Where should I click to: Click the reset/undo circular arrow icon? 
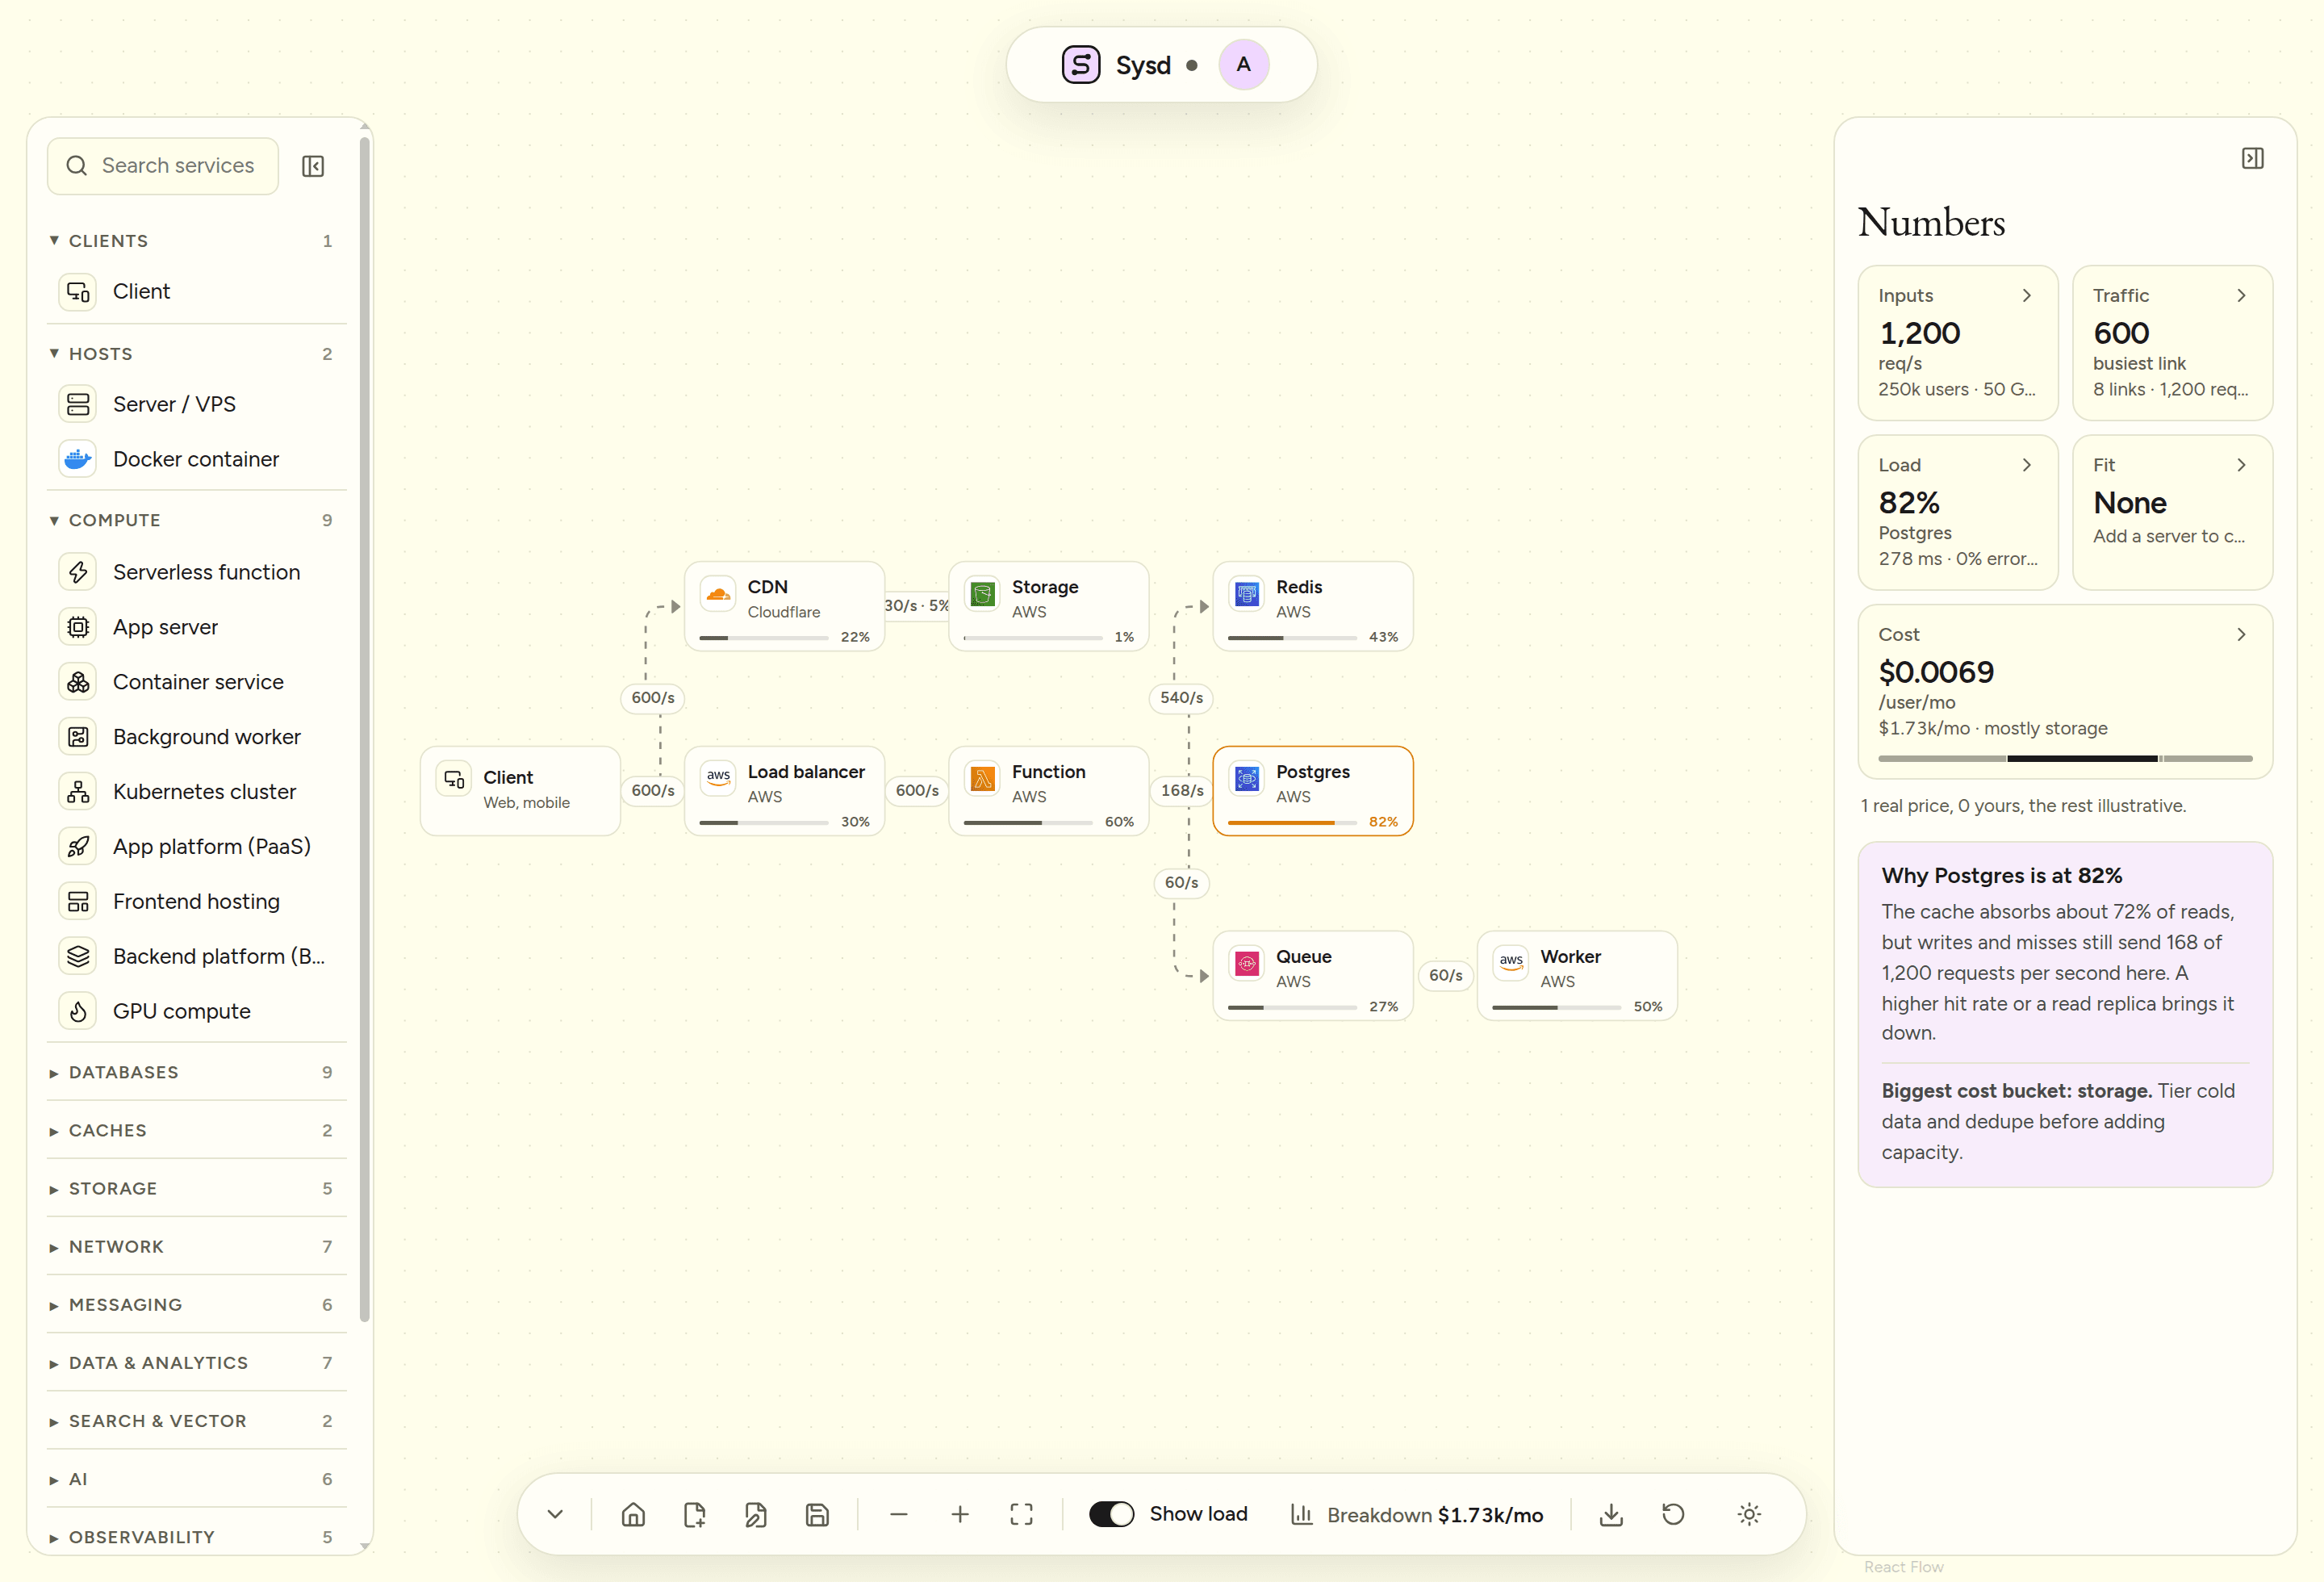1673,1514
